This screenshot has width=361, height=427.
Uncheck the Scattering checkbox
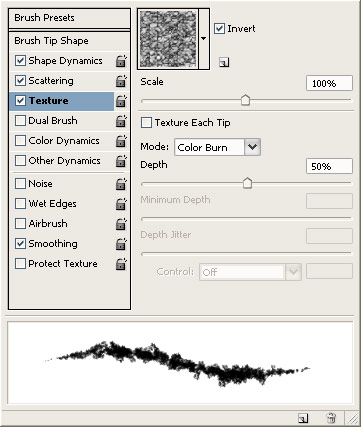click(20, 81)
